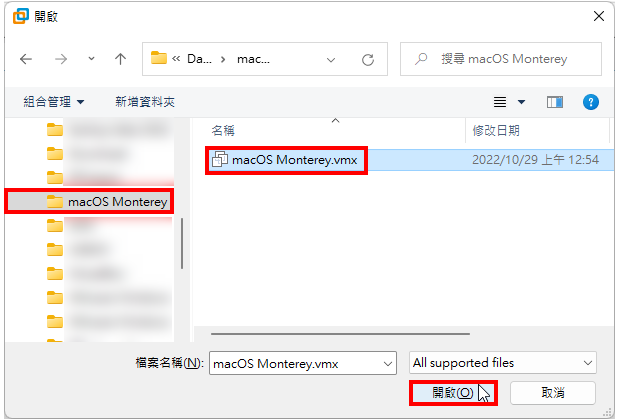The height and width of the screenshot is (420, 618).
Task: Open help with the blue question icon
Action: (590, 102)
